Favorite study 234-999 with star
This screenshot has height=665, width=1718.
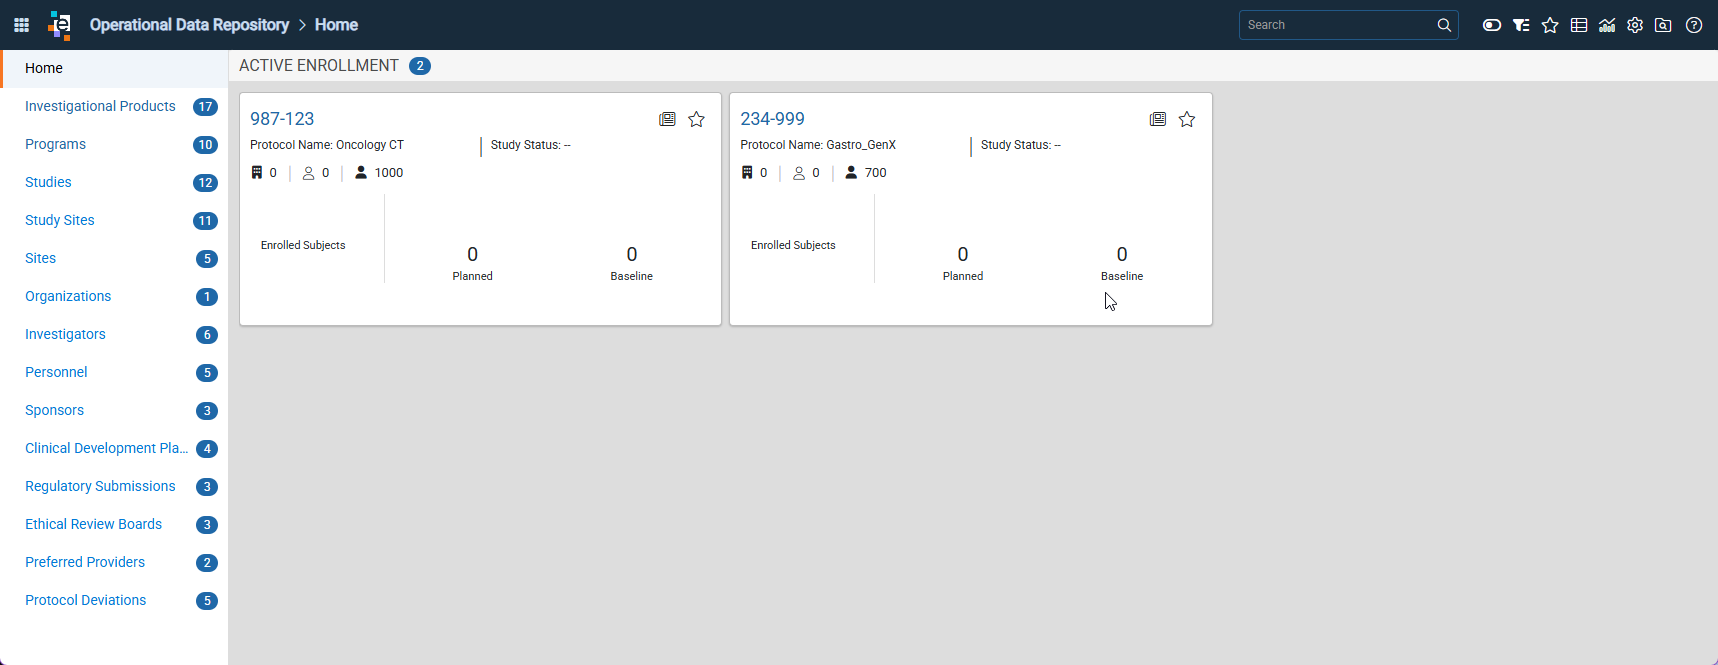pos(1187,119)
